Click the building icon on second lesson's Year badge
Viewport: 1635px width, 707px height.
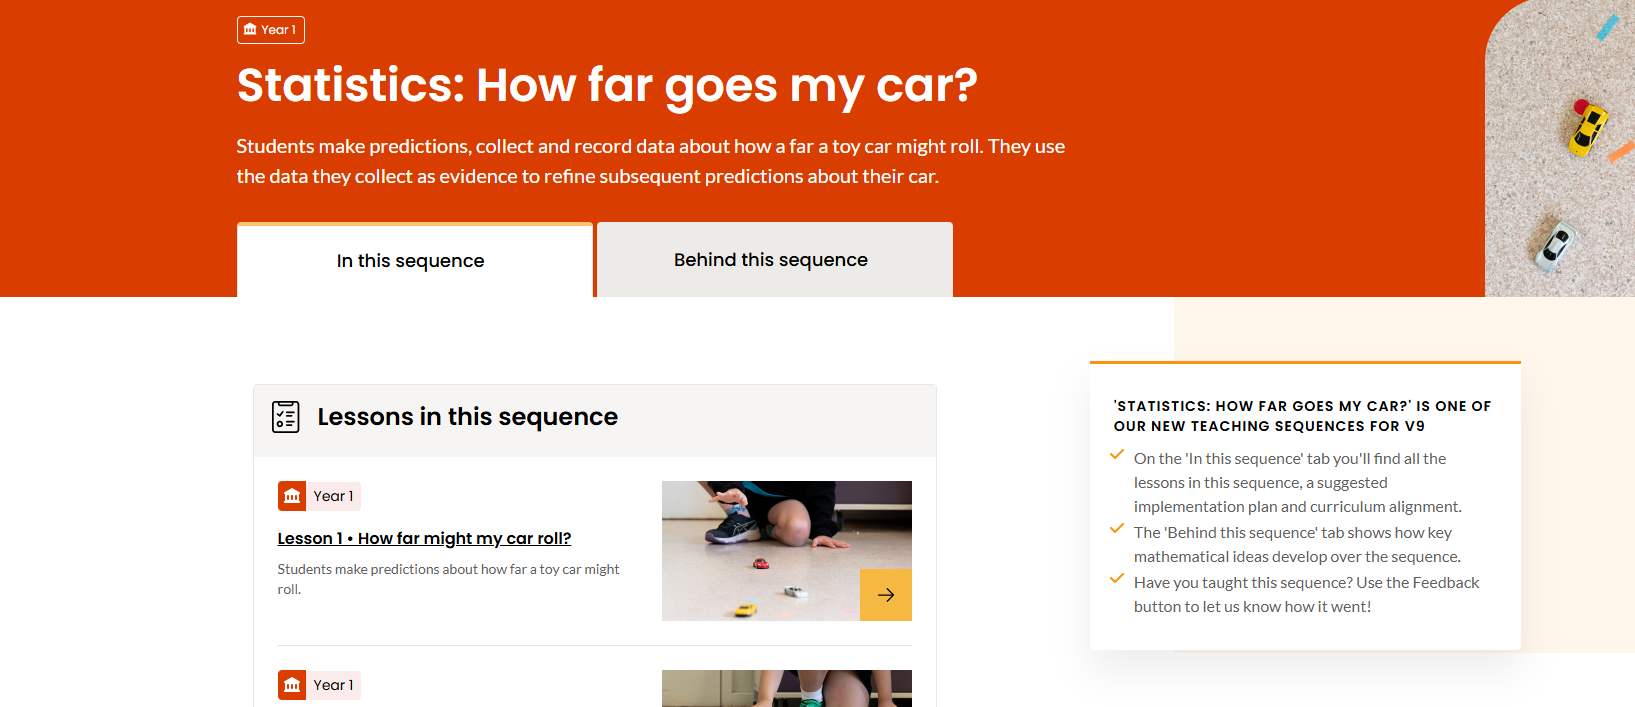click(292, 685)
